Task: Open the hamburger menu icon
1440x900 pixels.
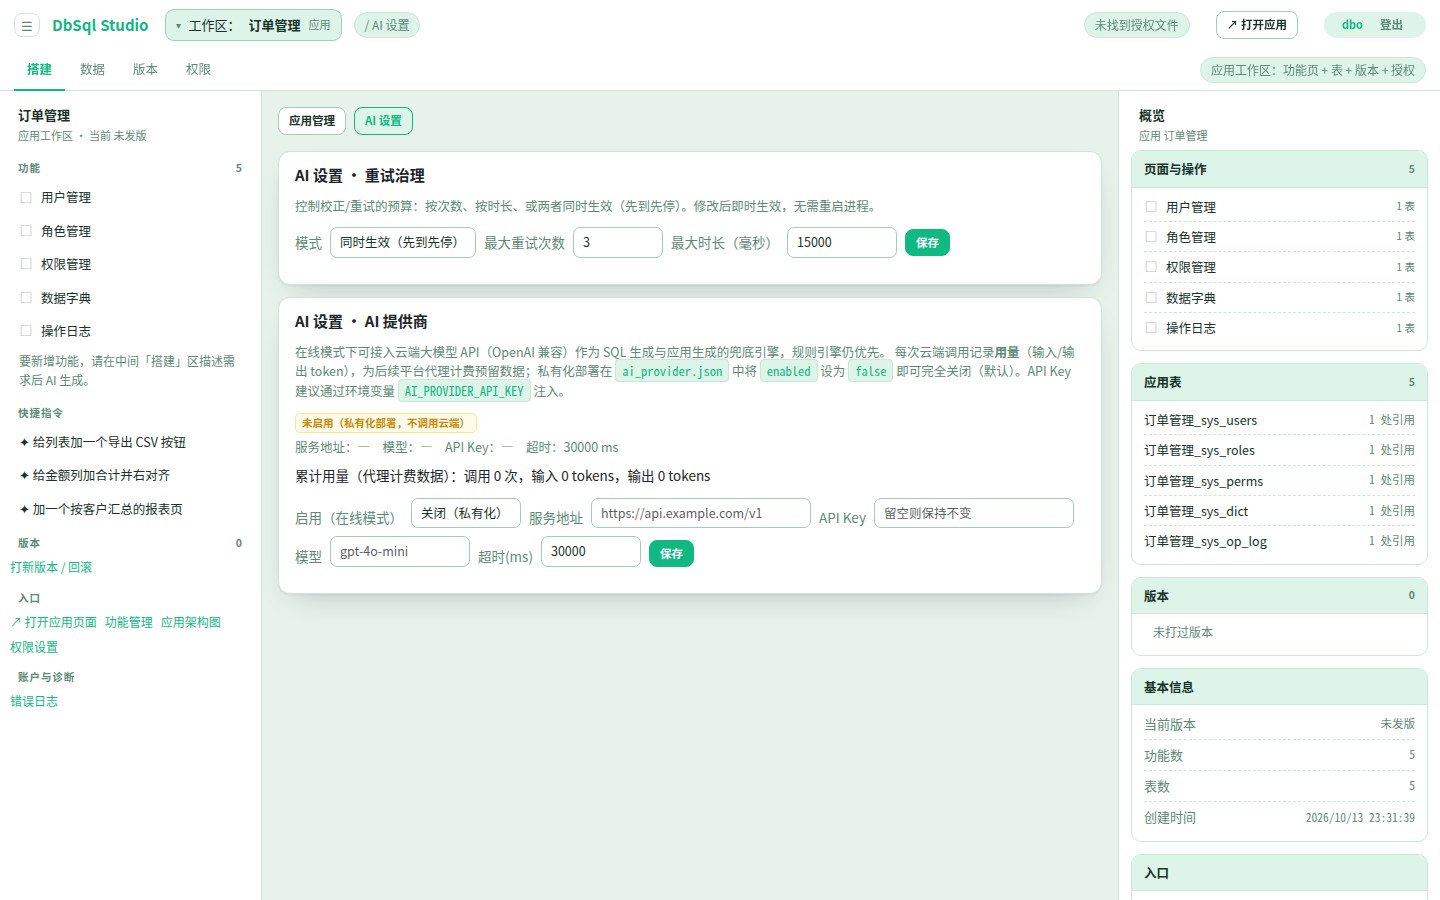Action: point(27,26)
